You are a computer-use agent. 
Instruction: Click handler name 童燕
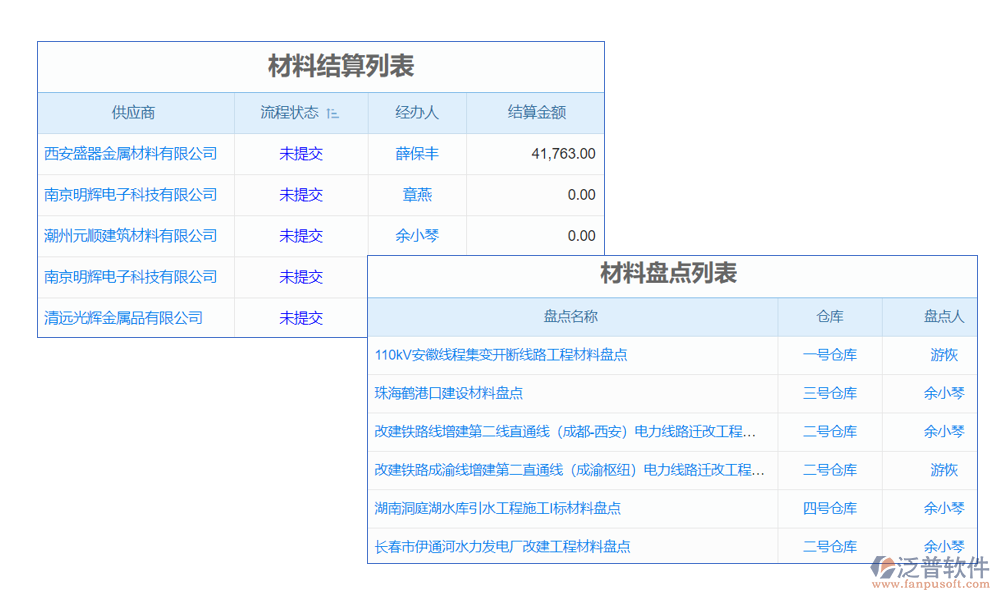pyautogui.click(x=417, y=195)
